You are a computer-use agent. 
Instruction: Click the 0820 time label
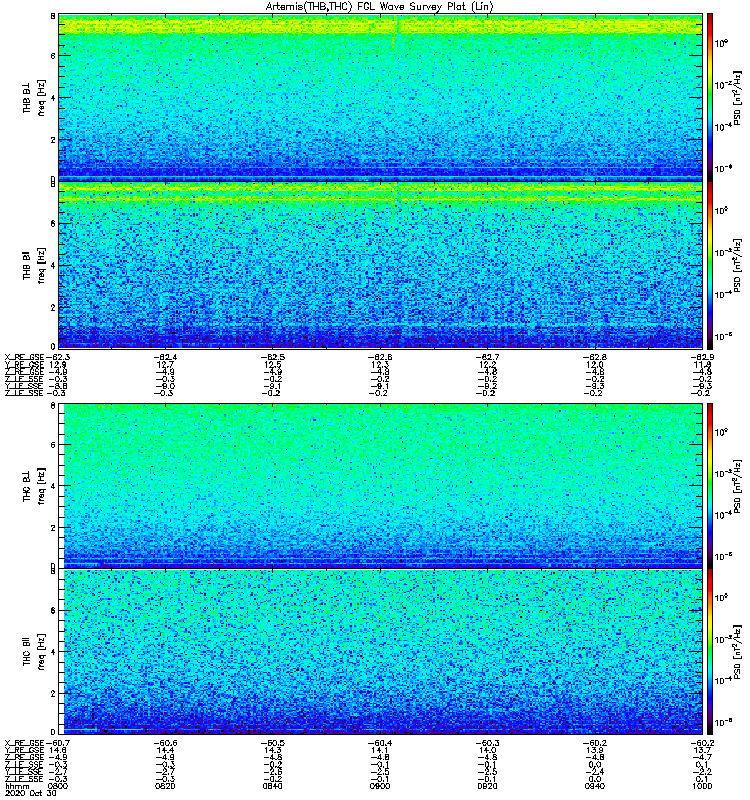click(165, 786)
